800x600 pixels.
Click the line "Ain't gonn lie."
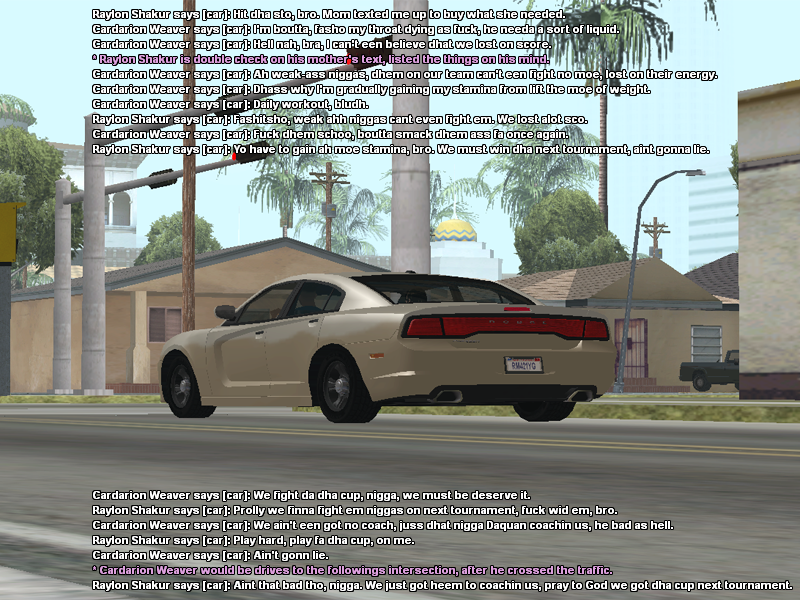pos(210,555)
